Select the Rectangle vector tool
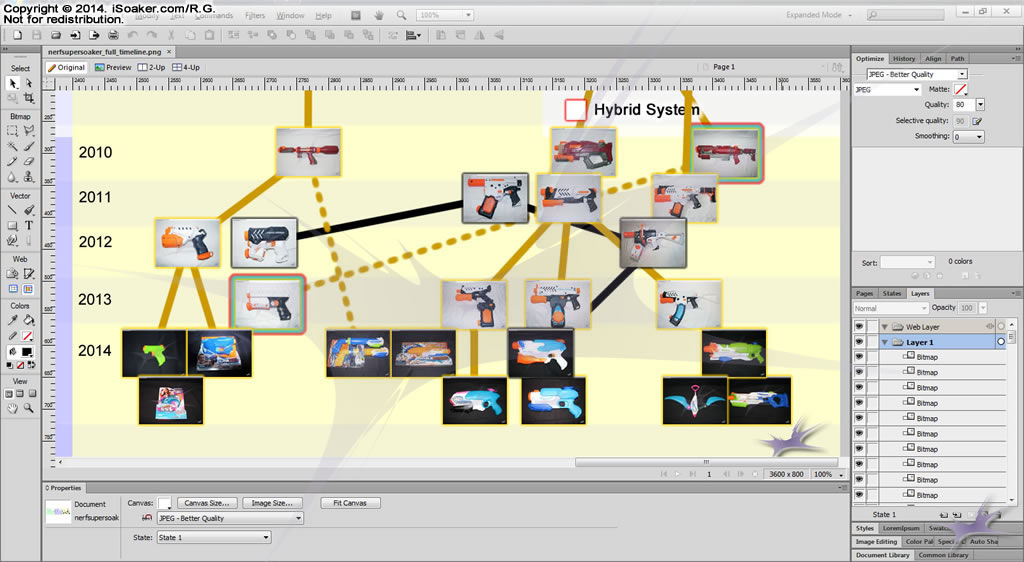 (12, 225)
